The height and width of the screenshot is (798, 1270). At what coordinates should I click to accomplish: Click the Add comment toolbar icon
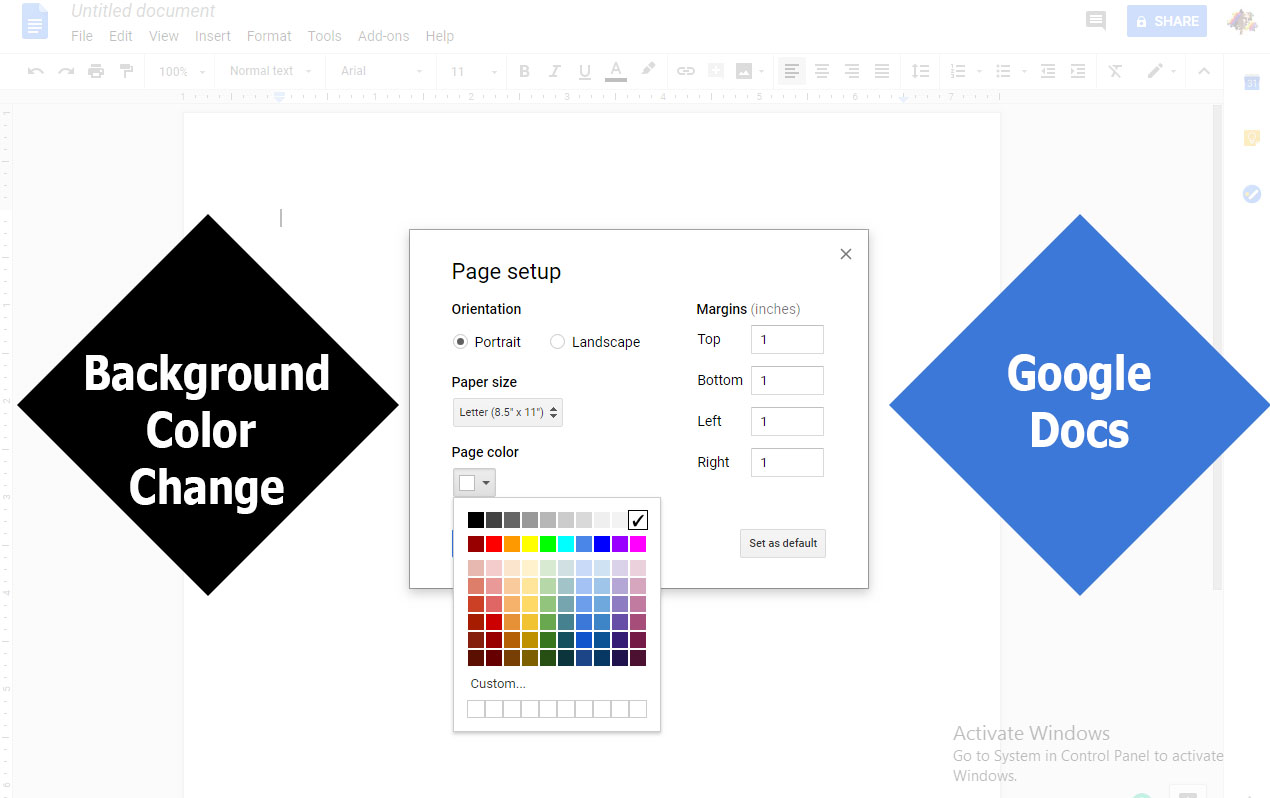(x=715, y=71)
